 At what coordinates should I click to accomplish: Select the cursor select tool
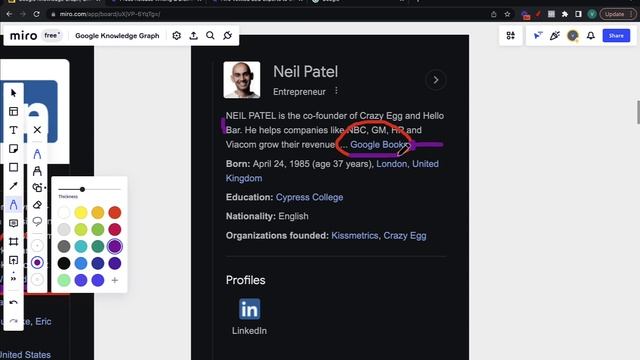13,93
